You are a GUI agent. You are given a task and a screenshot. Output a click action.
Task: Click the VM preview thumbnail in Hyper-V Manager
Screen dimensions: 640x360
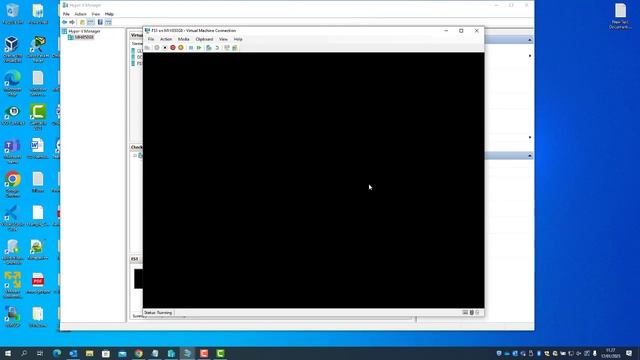[138, 279]
